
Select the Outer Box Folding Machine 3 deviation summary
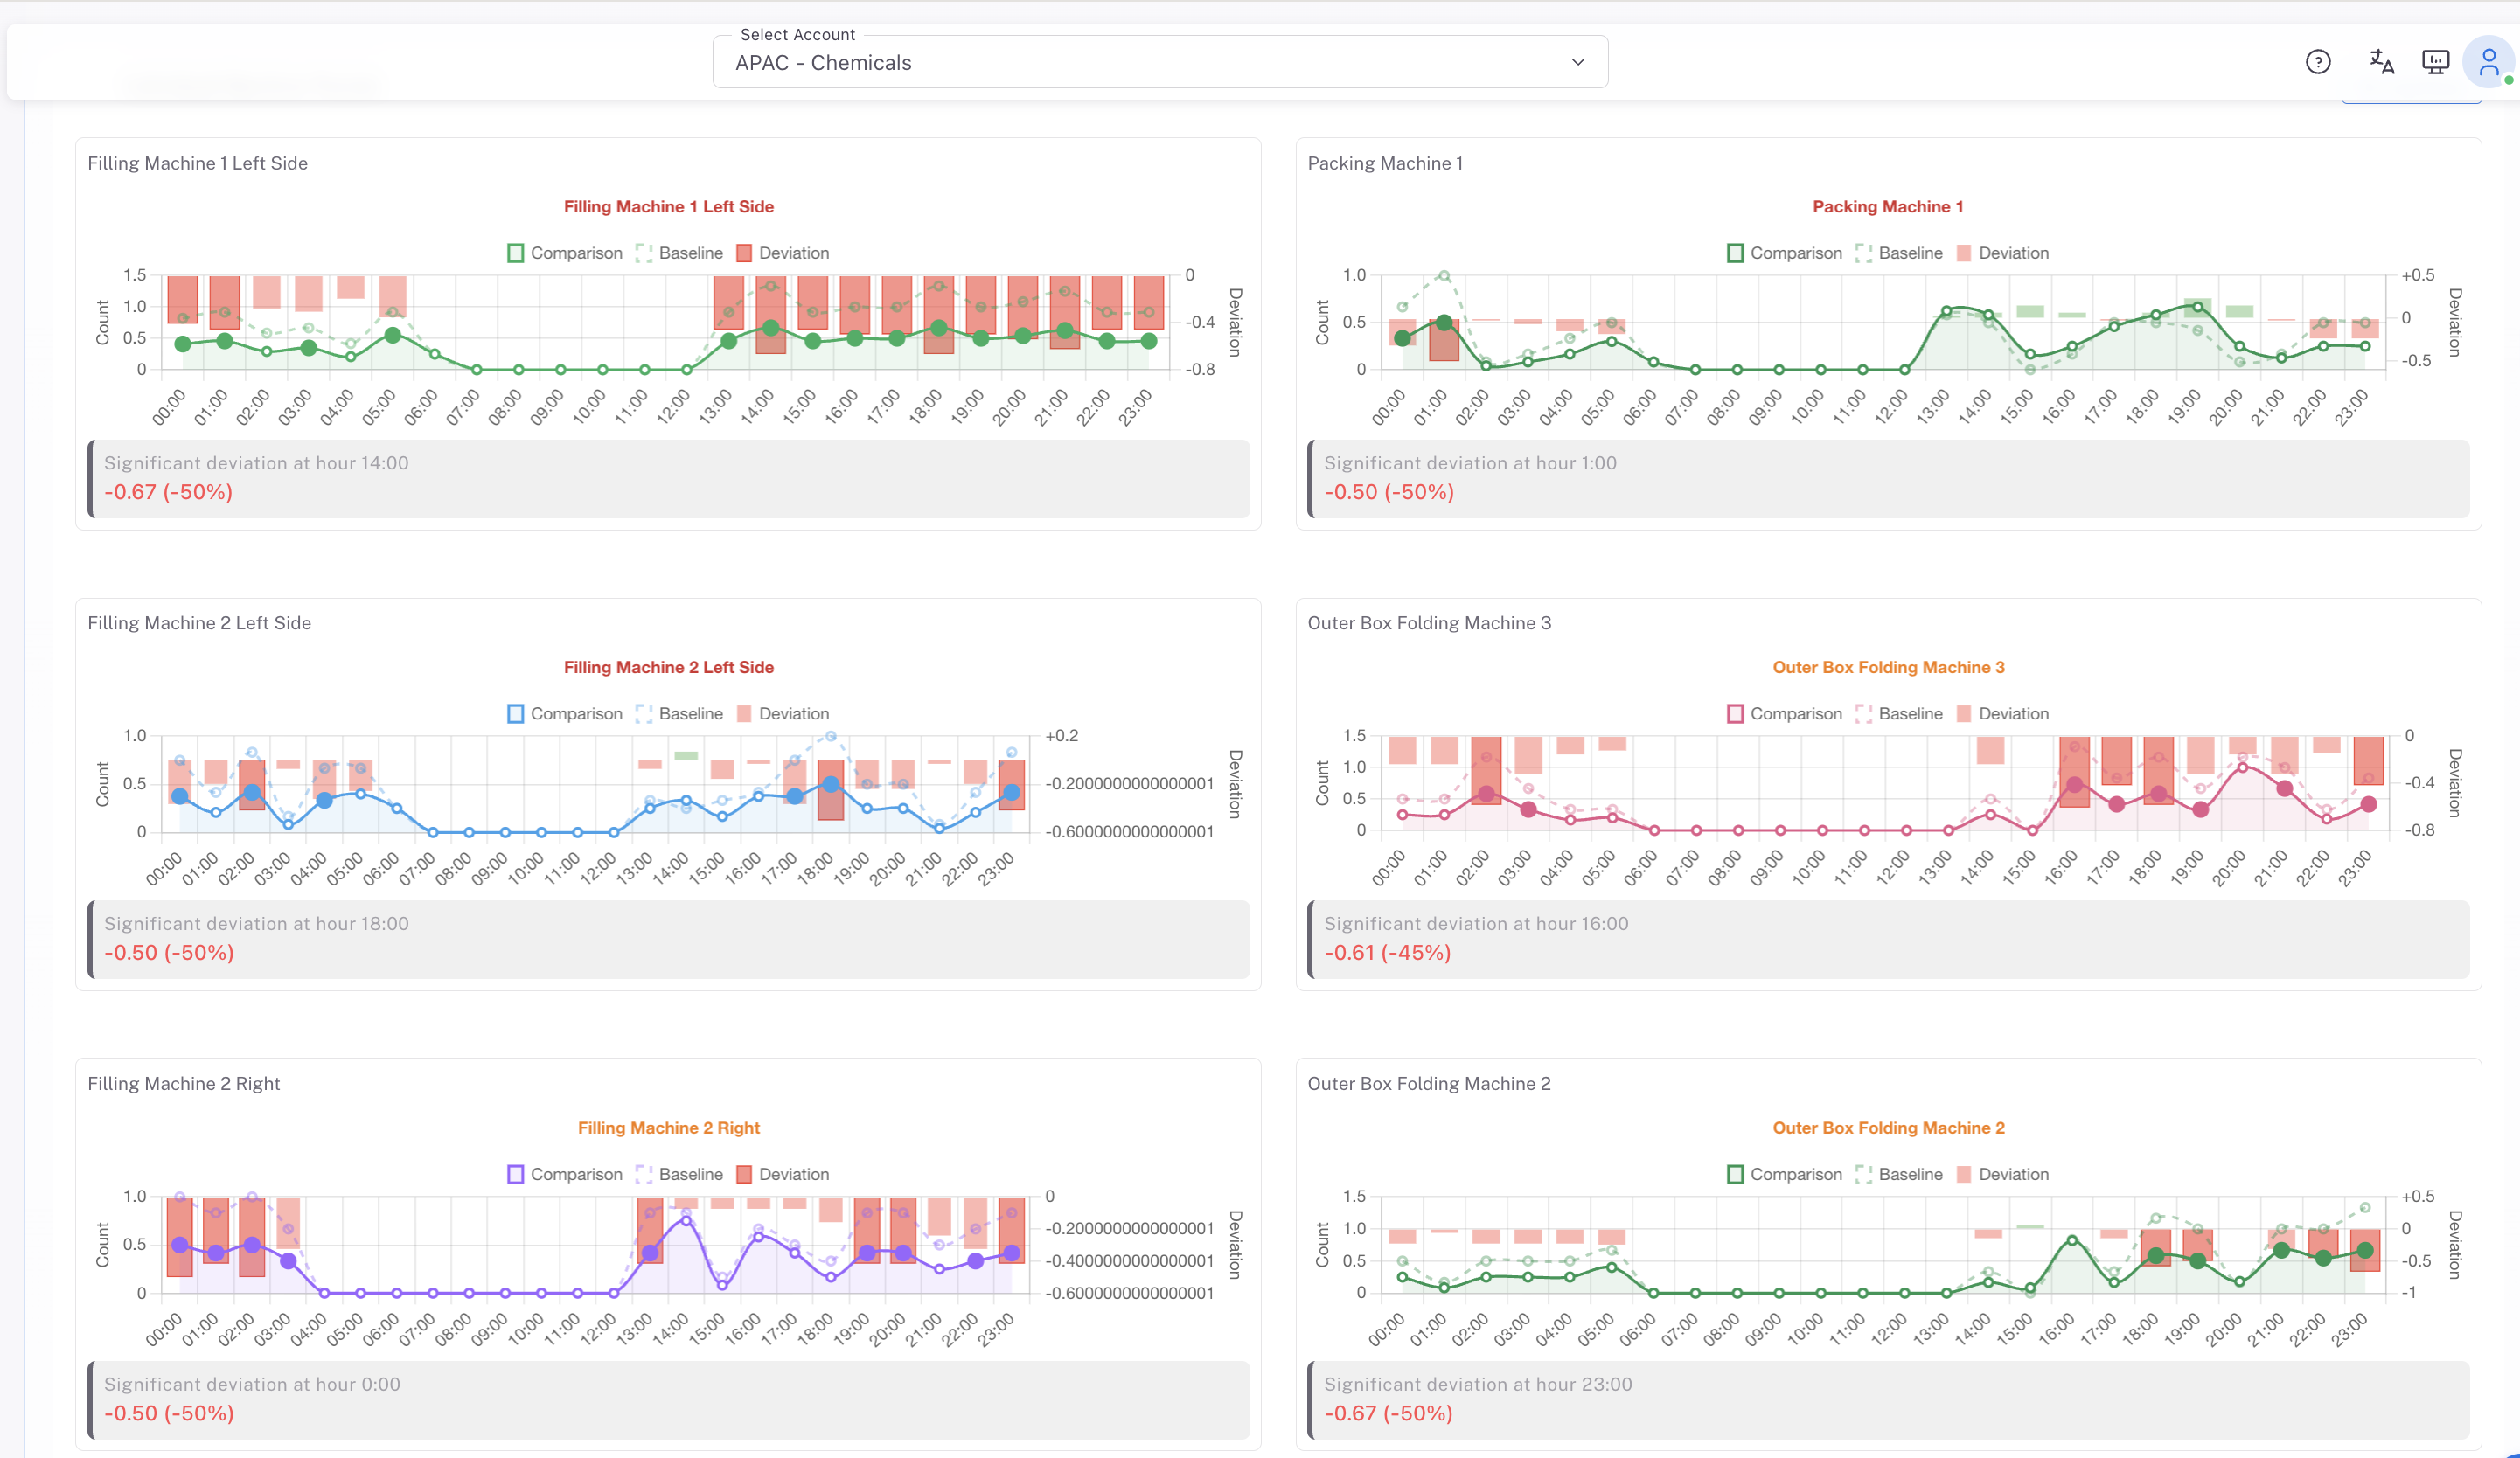(x=1887, y=939)
